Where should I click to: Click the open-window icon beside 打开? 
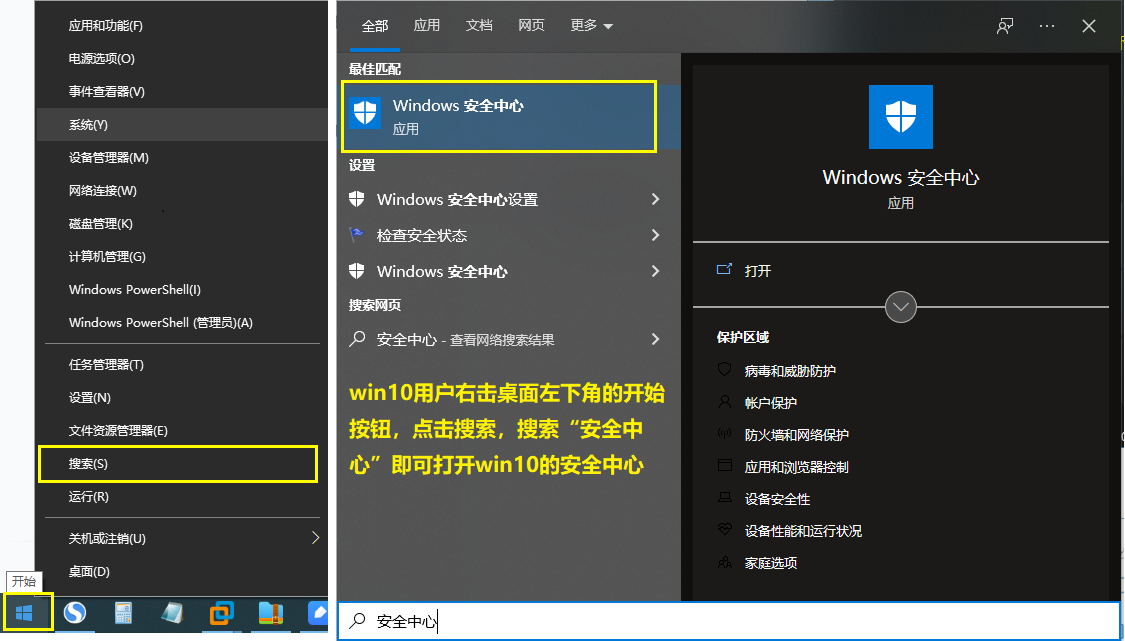tap(725, 270)
